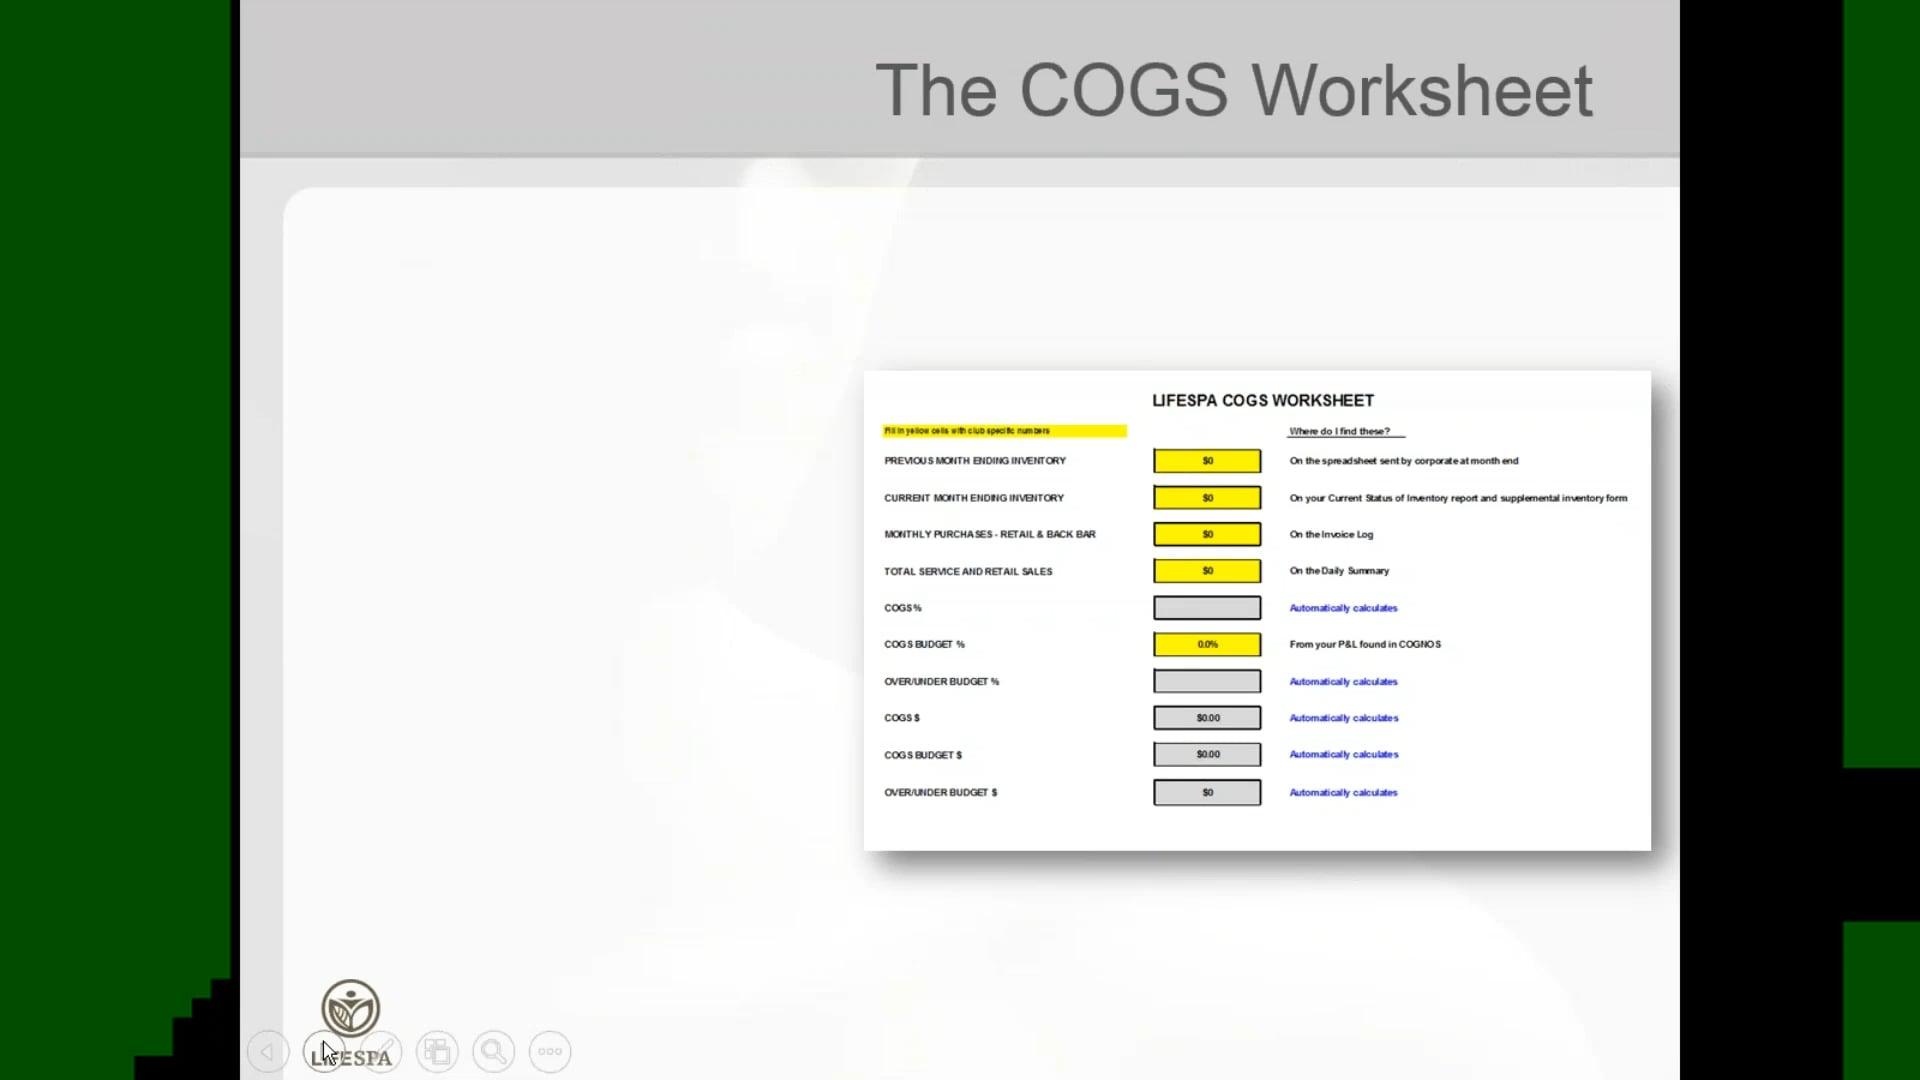Click the previous slide arrow button
The width and height of the screenshot is (1920, 1080).
point(267,1051)
